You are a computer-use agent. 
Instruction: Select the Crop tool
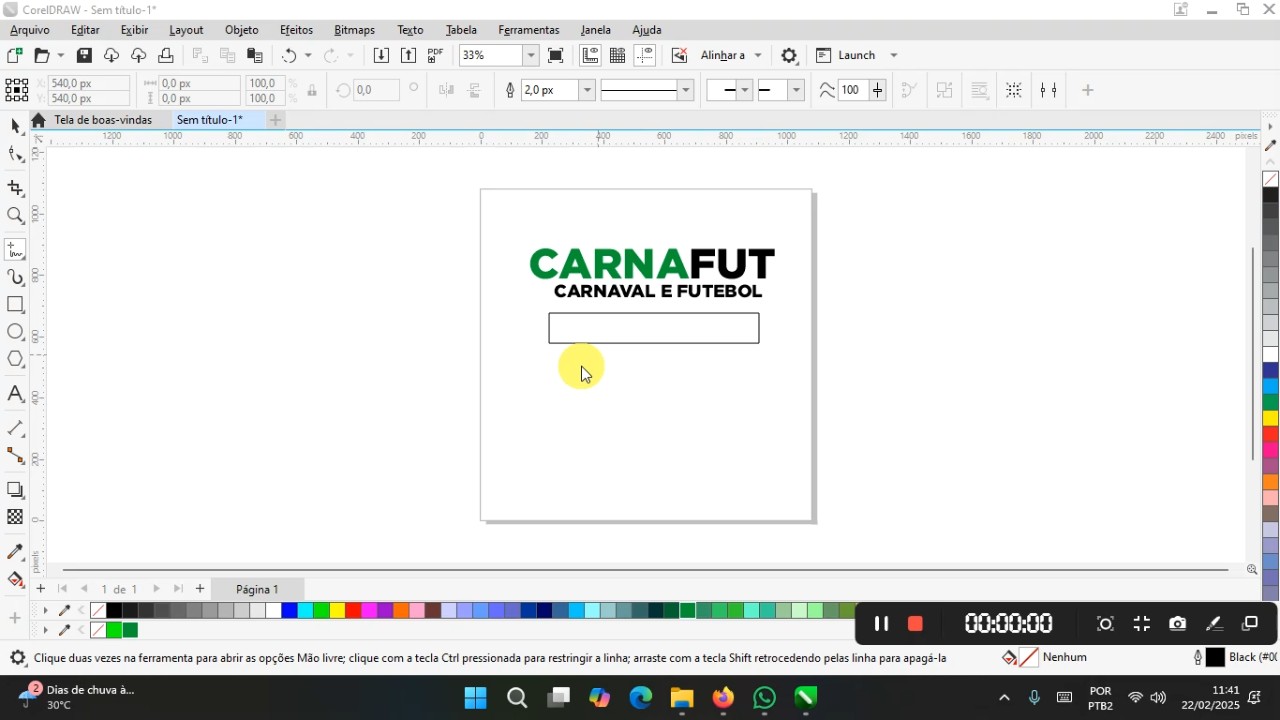(x=15, y=187)
